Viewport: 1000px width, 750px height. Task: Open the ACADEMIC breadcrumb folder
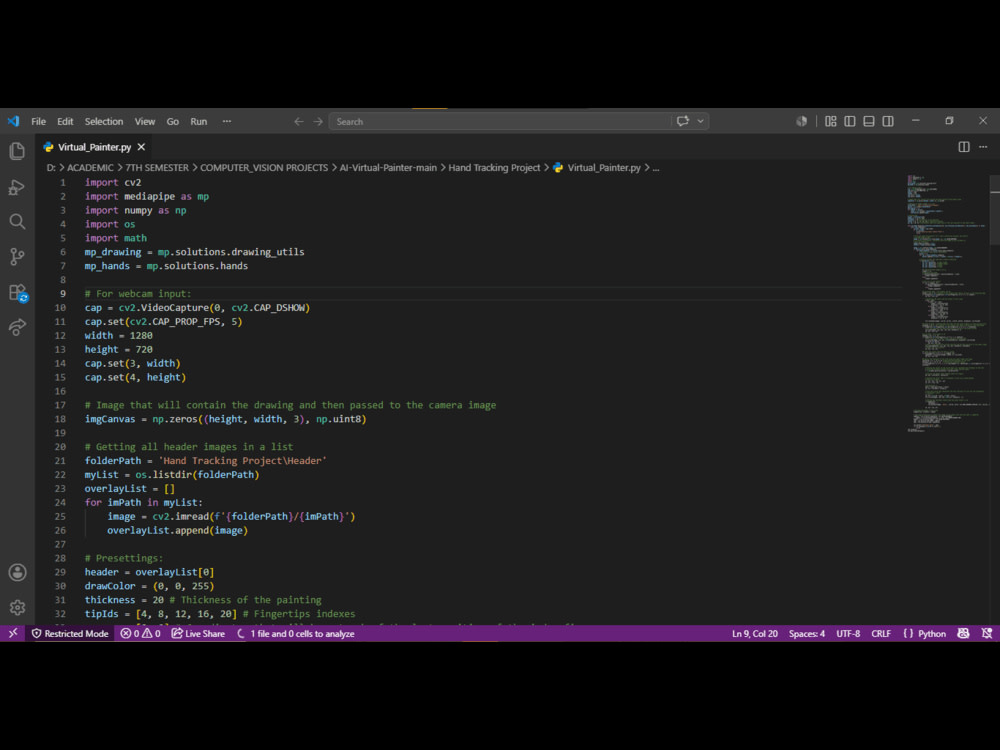(90, 168)
